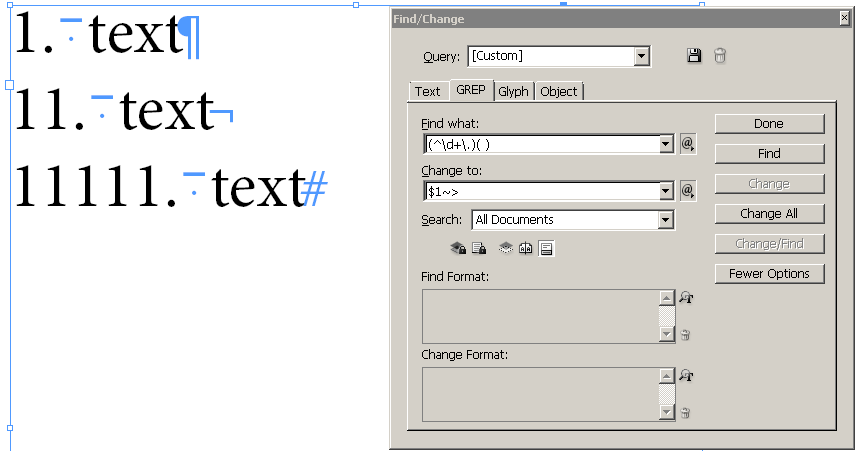Image resolution: width=857 pixels, height=451 pixels.
Task: Toggle Include Locked Stories search option
Action: [x=479, y=249]
